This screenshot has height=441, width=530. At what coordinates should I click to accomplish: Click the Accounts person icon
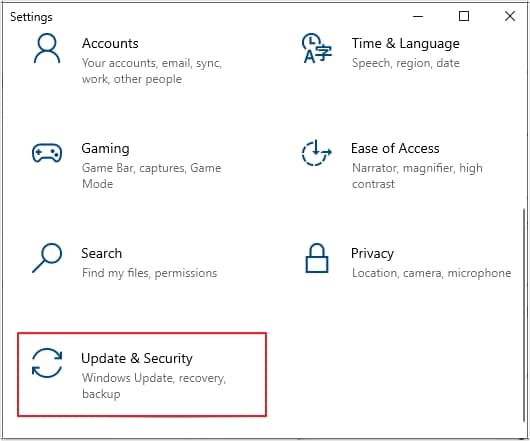point(47,48)
